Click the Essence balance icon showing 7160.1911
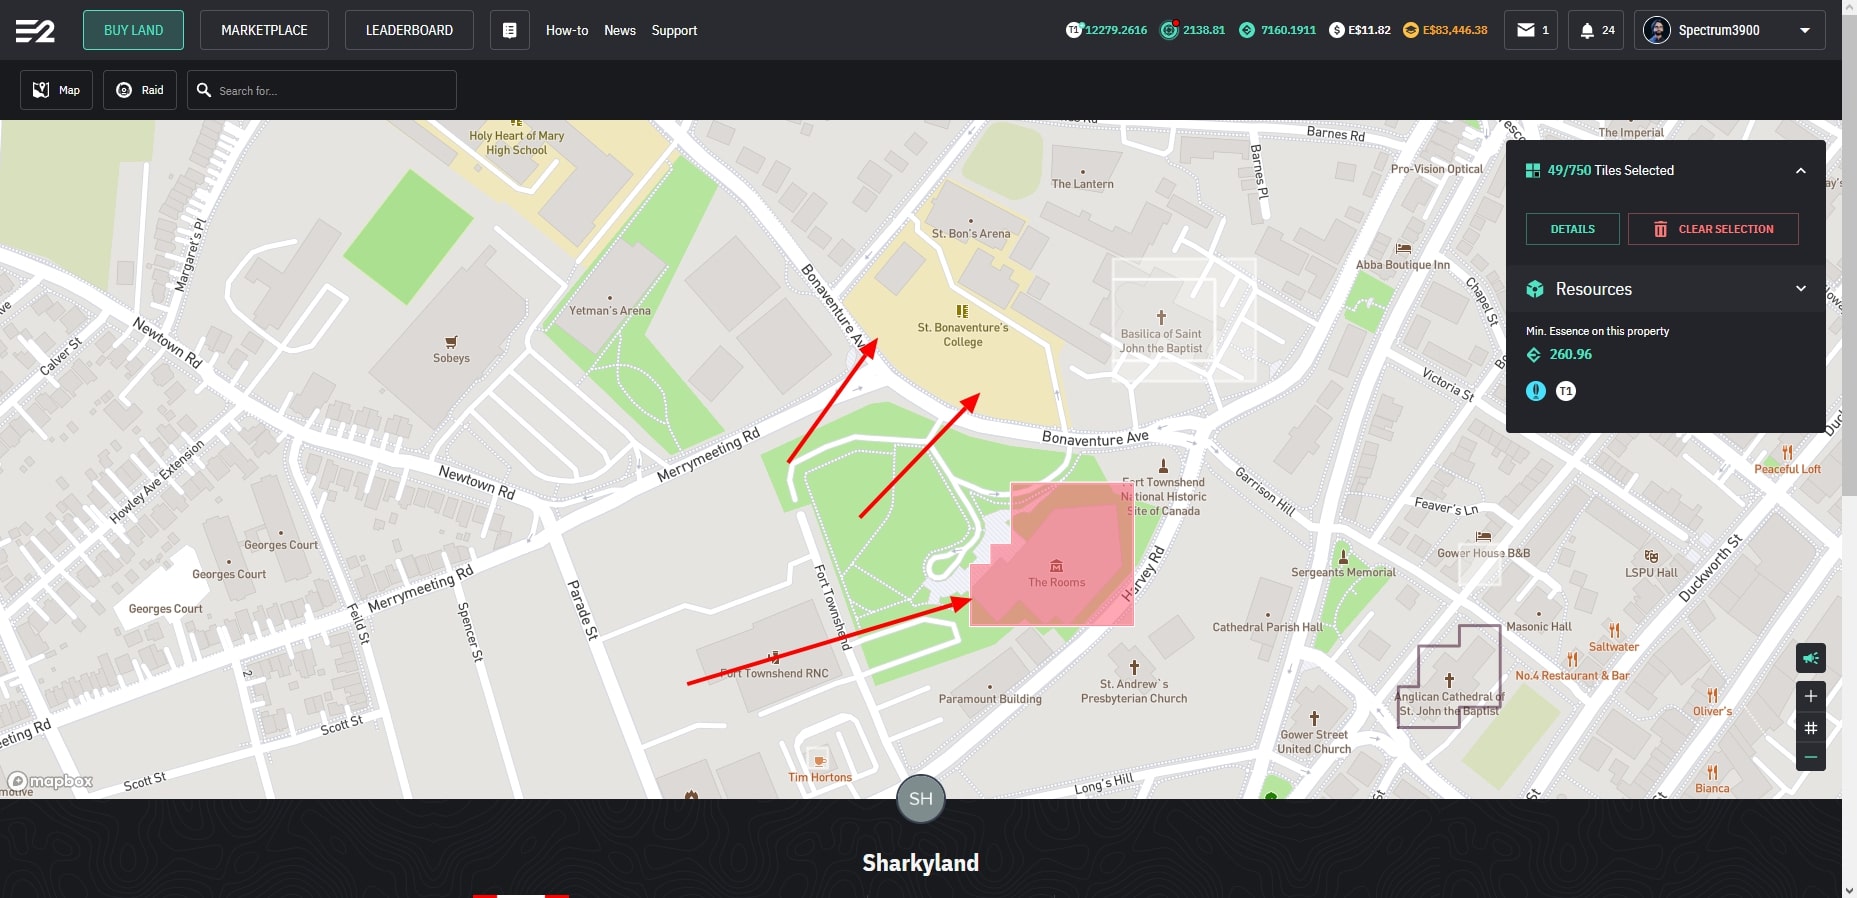The image size is (1857, 898). pyautogui.click(x=1247, y=30)
